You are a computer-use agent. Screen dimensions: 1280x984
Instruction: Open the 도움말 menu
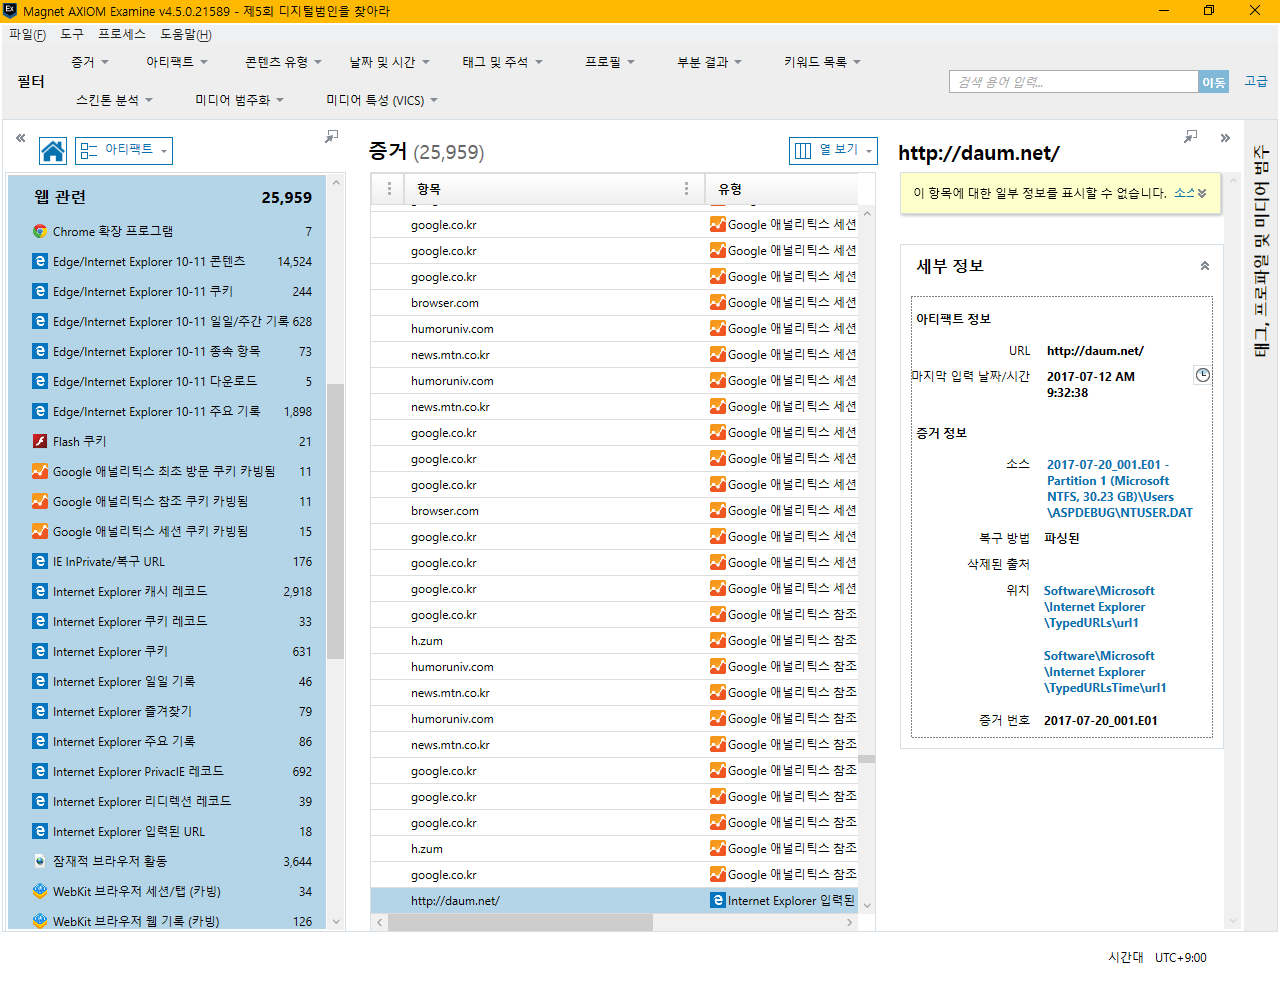click(186, 34)
